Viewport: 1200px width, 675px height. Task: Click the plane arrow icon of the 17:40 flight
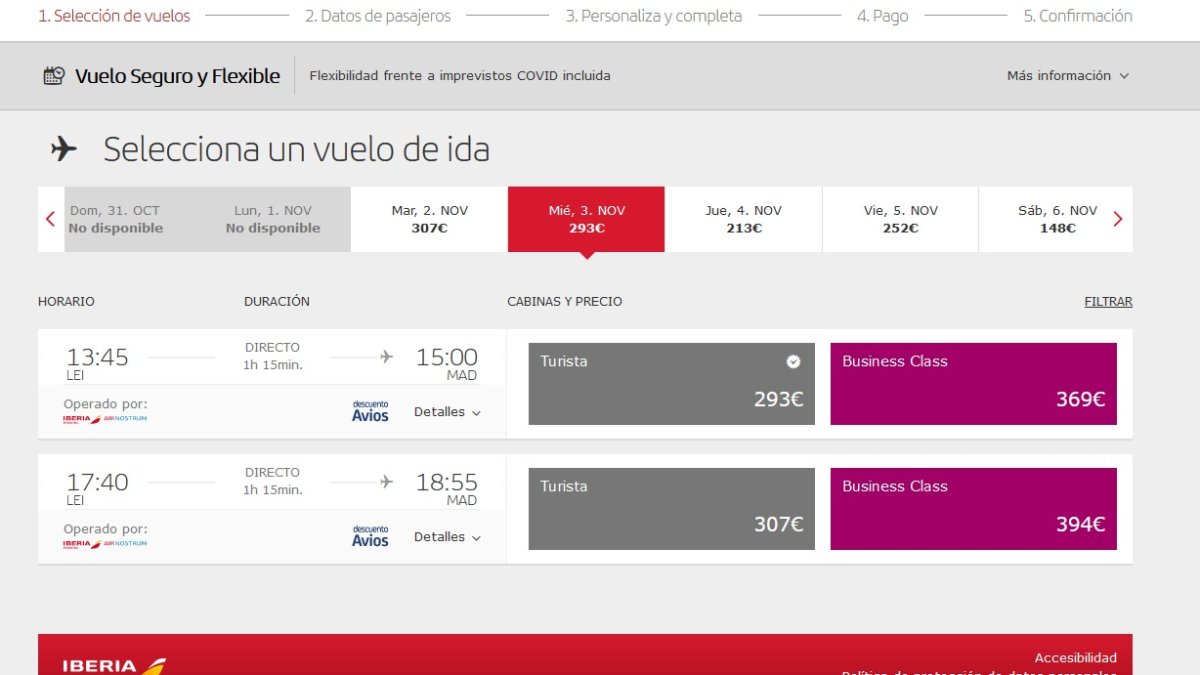(386, 482)
